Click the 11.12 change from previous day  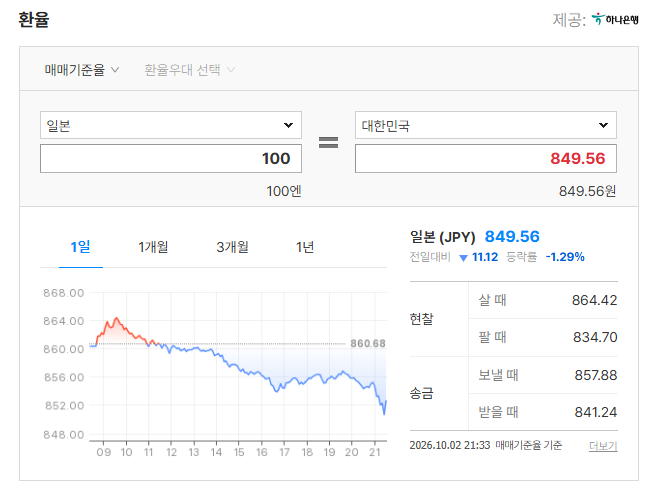[x=485, y=257]
